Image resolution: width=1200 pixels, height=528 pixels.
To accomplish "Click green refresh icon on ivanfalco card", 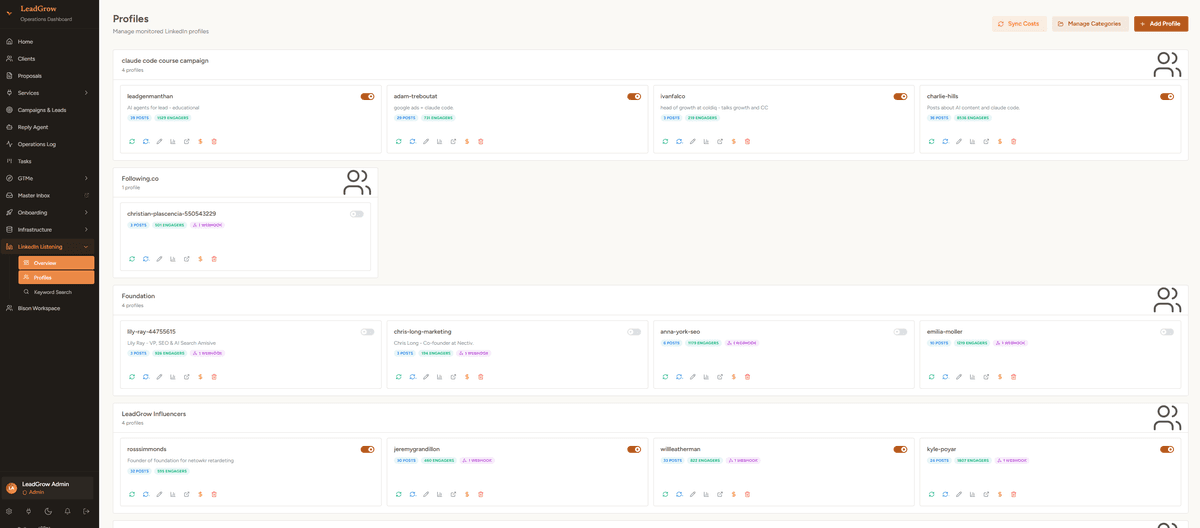I will coord(665,141).
